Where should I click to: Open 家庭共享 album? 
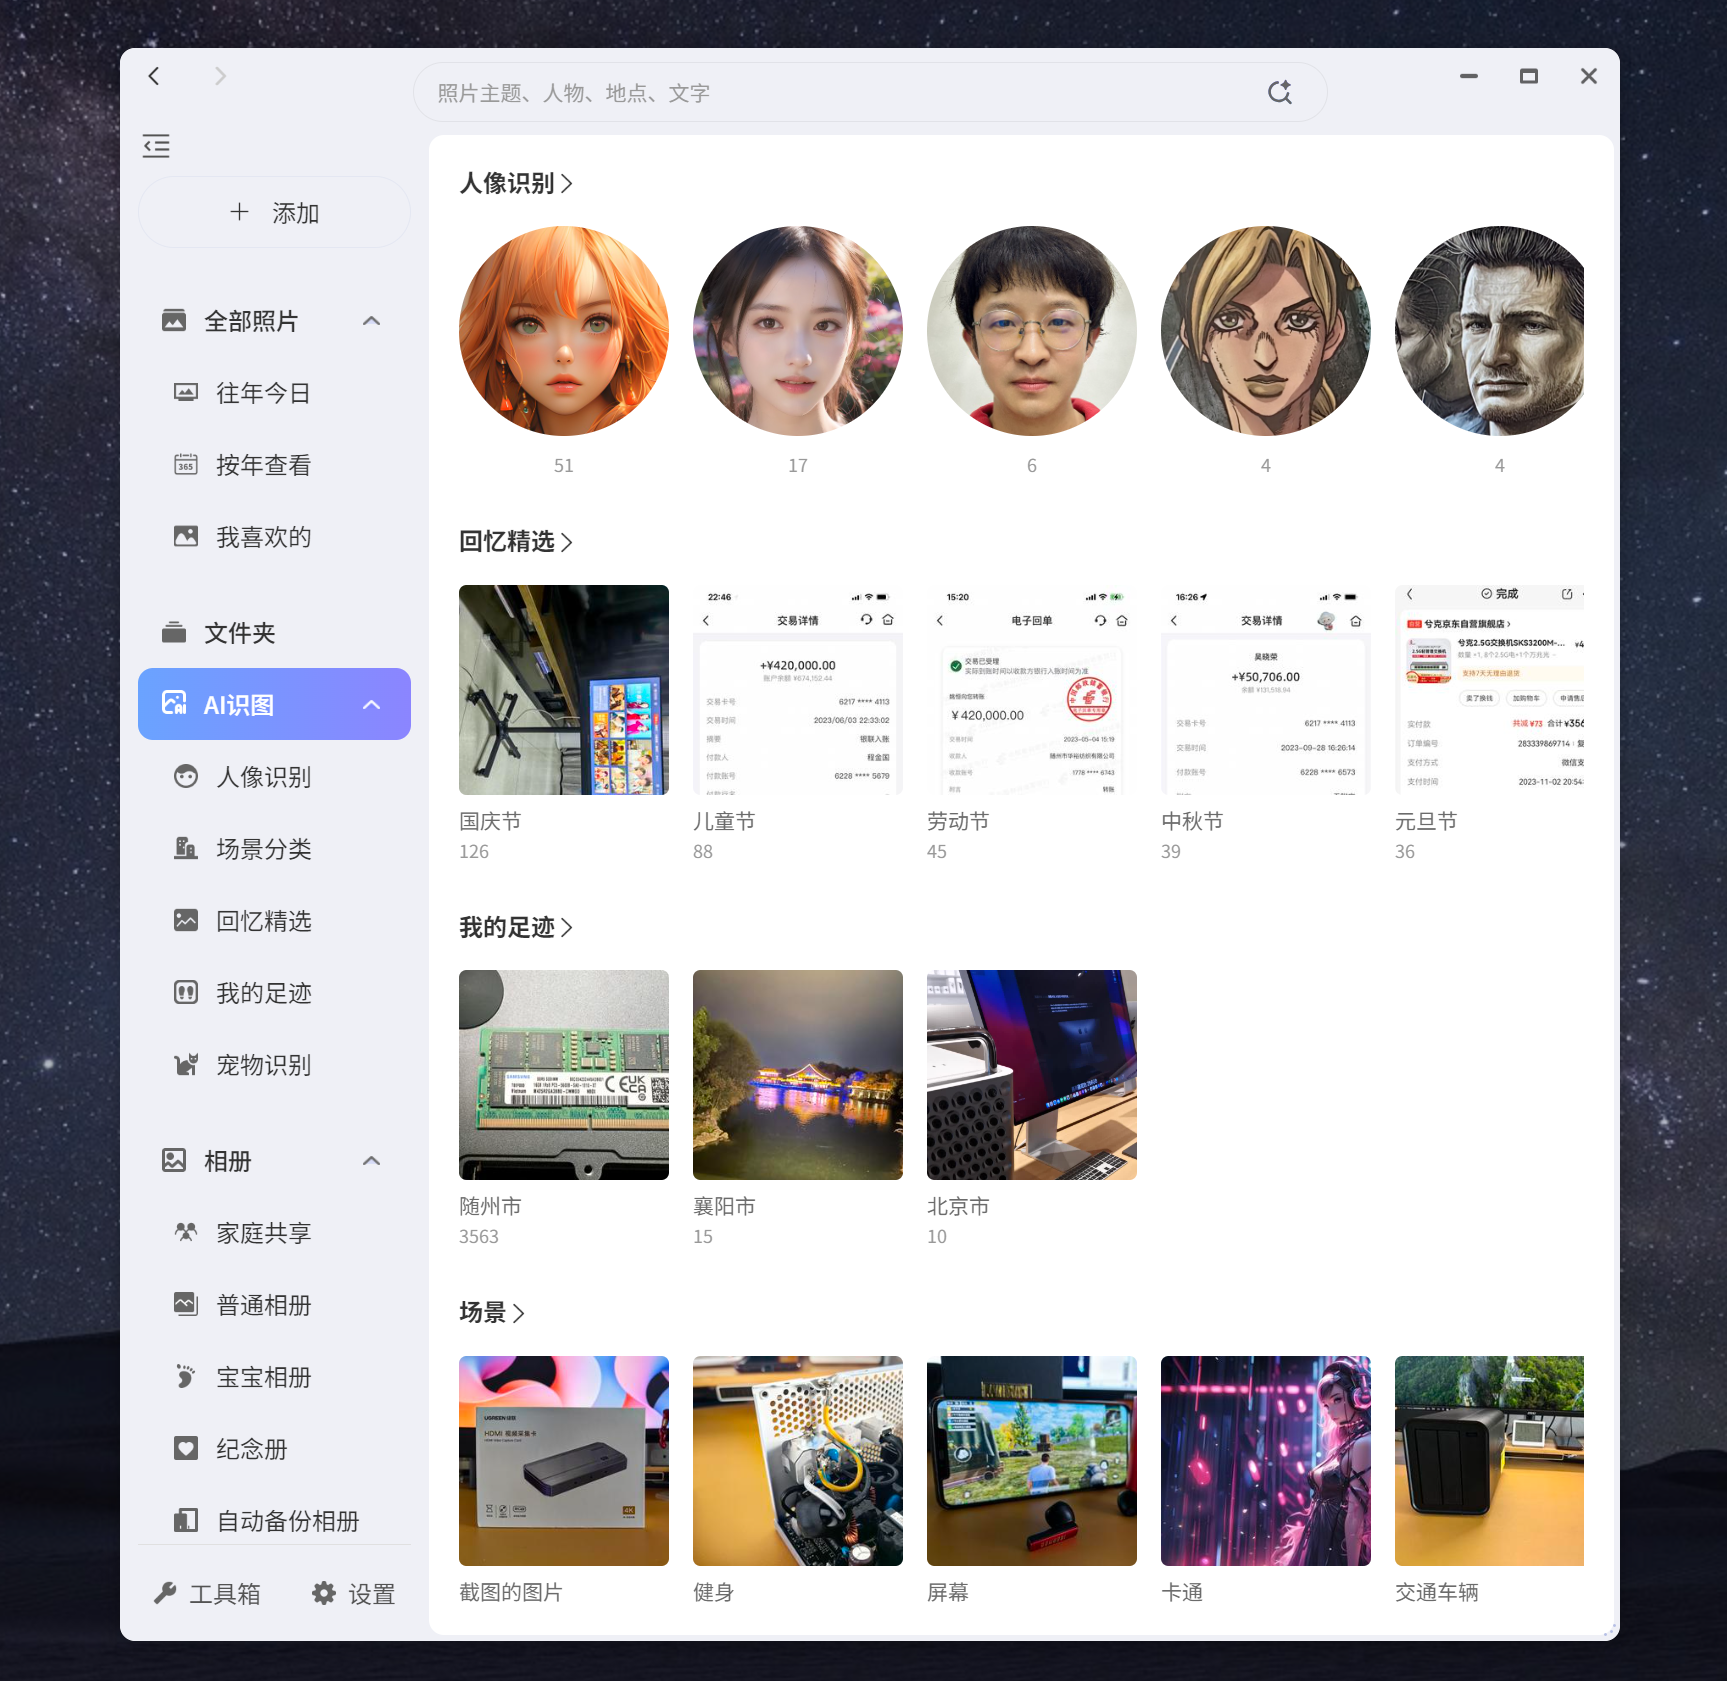[x=274, y=1233]
